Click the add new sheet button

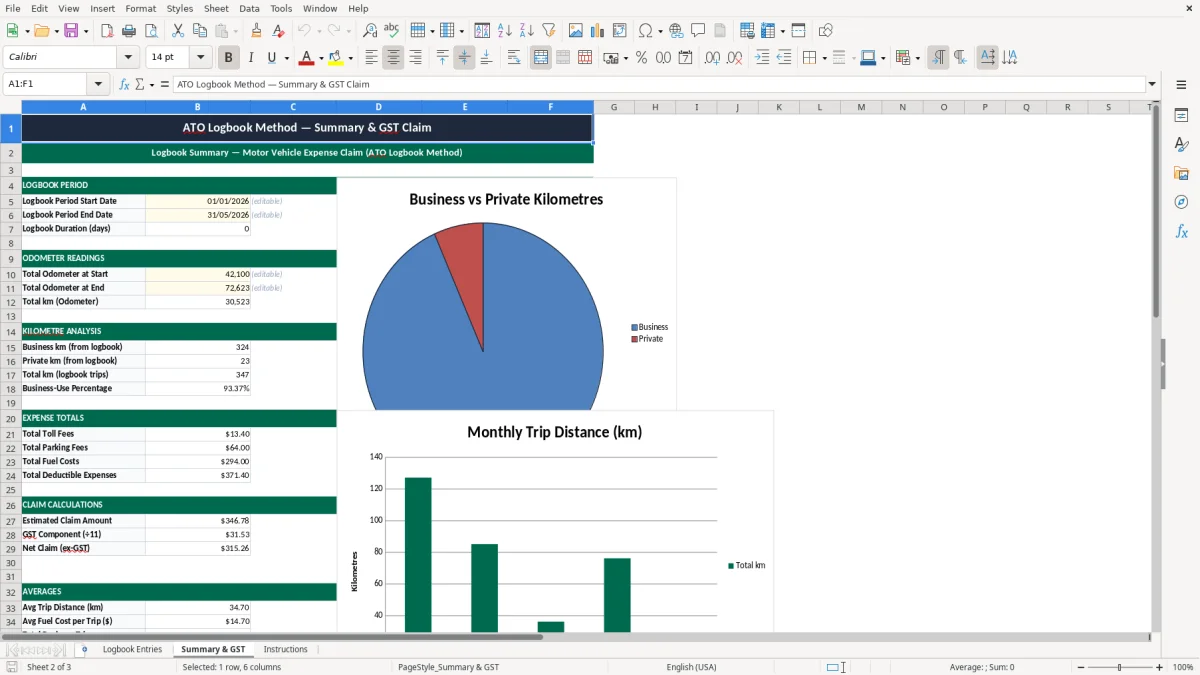point(84,649)
